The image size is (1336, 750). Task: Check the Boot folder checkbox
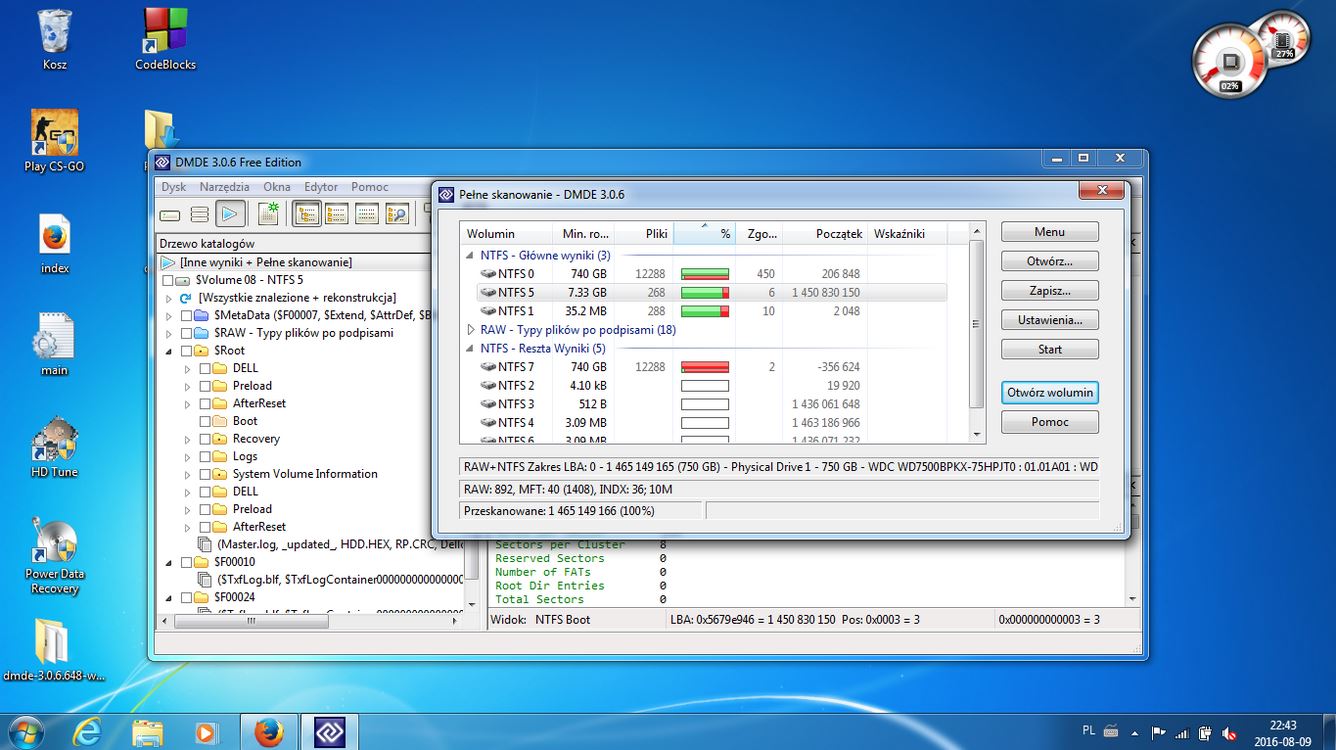(x=205, y=421)
